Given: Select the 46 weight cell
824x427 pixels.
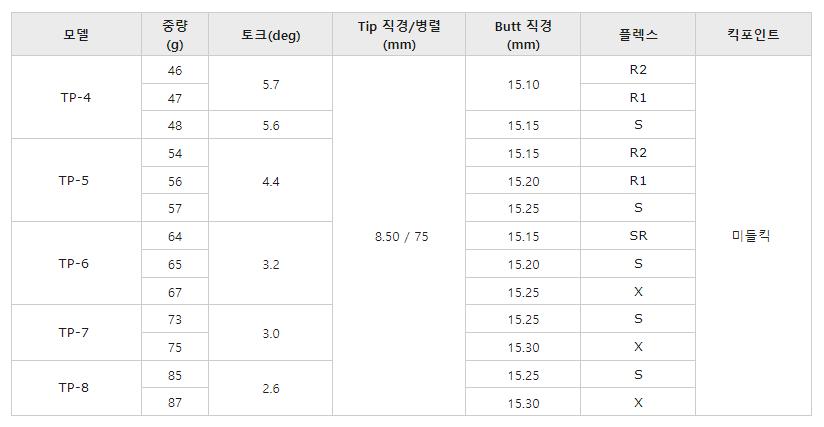Looking at the screenshot, I should tap(175, 71).
